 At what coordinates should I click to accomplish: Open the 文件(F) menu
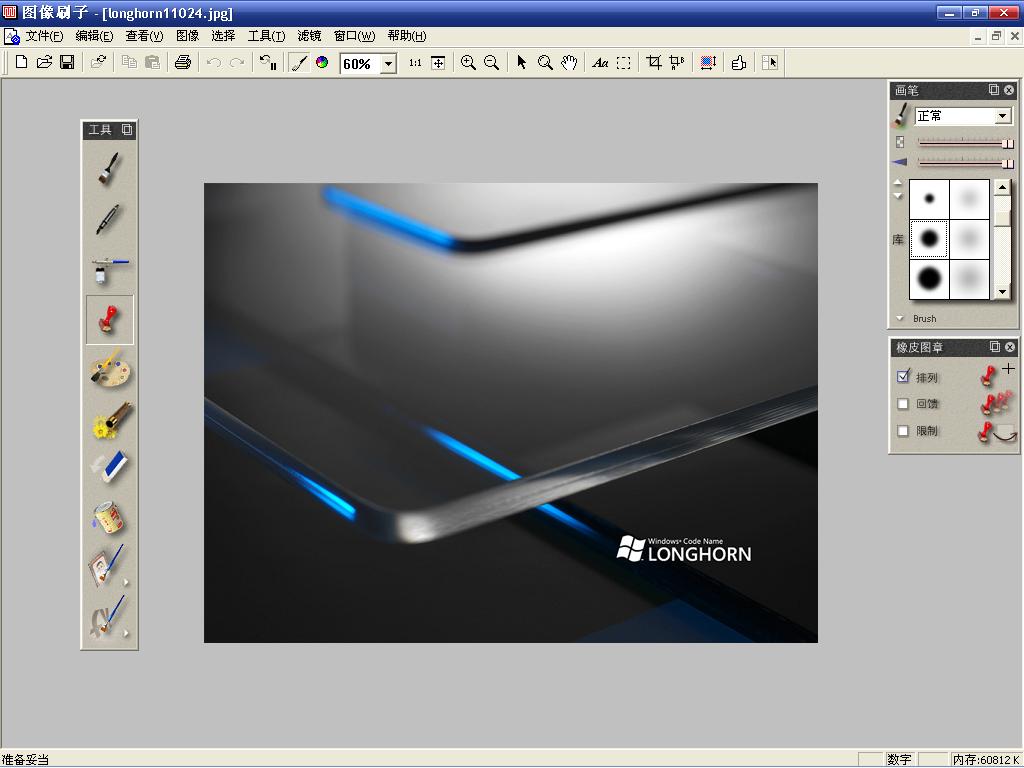[44, 36]
